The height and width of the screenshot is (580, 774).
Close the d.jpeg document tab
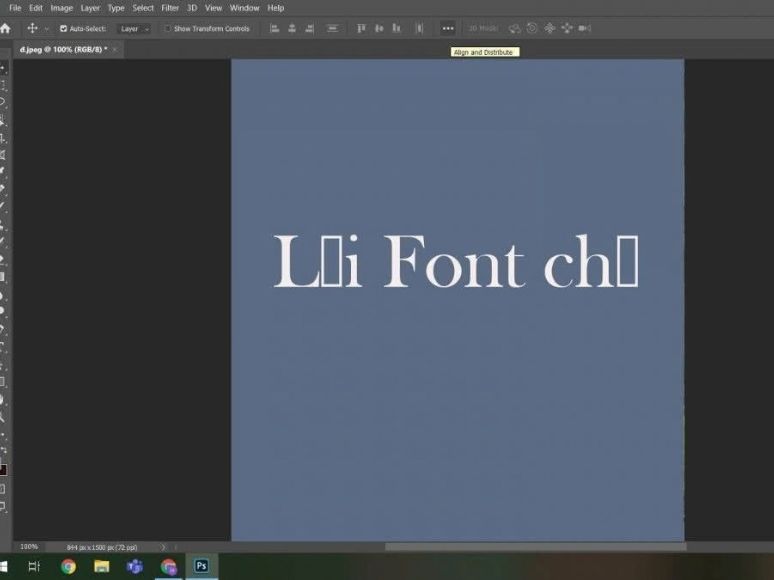115,49
